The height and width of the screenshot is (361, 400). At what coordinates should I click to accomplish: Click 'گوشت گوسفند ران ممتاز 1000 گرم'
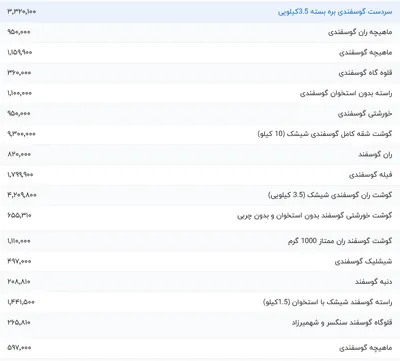(x=340, y=241)
